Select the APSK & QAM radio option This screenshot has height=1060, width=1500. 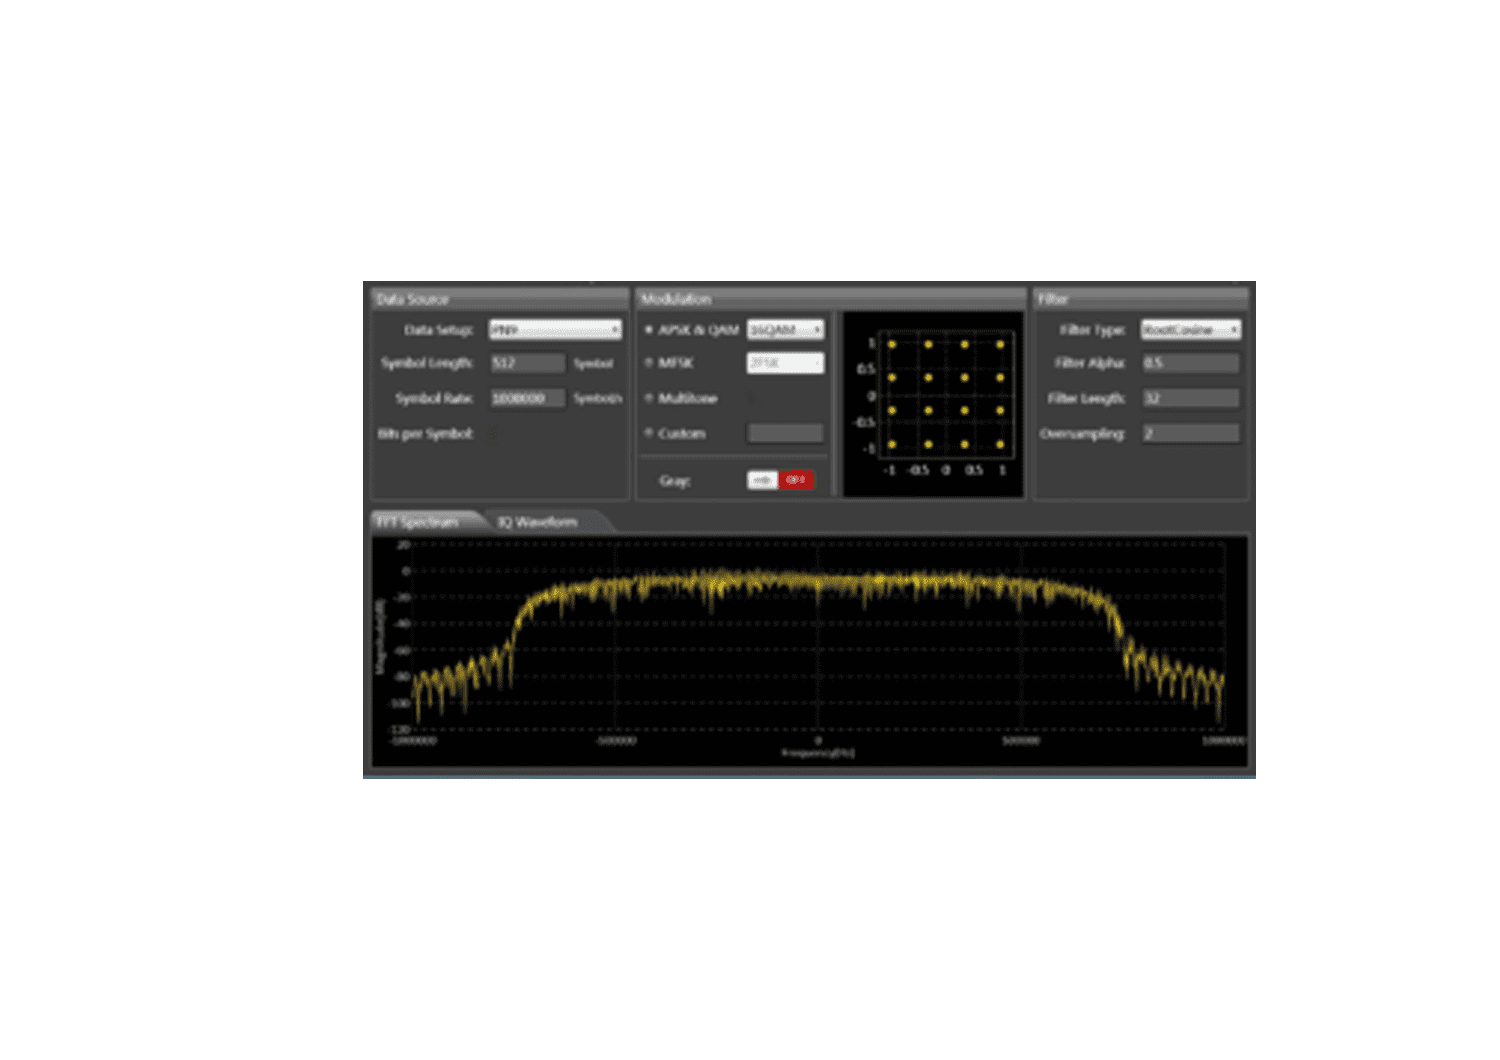point(649,329)
